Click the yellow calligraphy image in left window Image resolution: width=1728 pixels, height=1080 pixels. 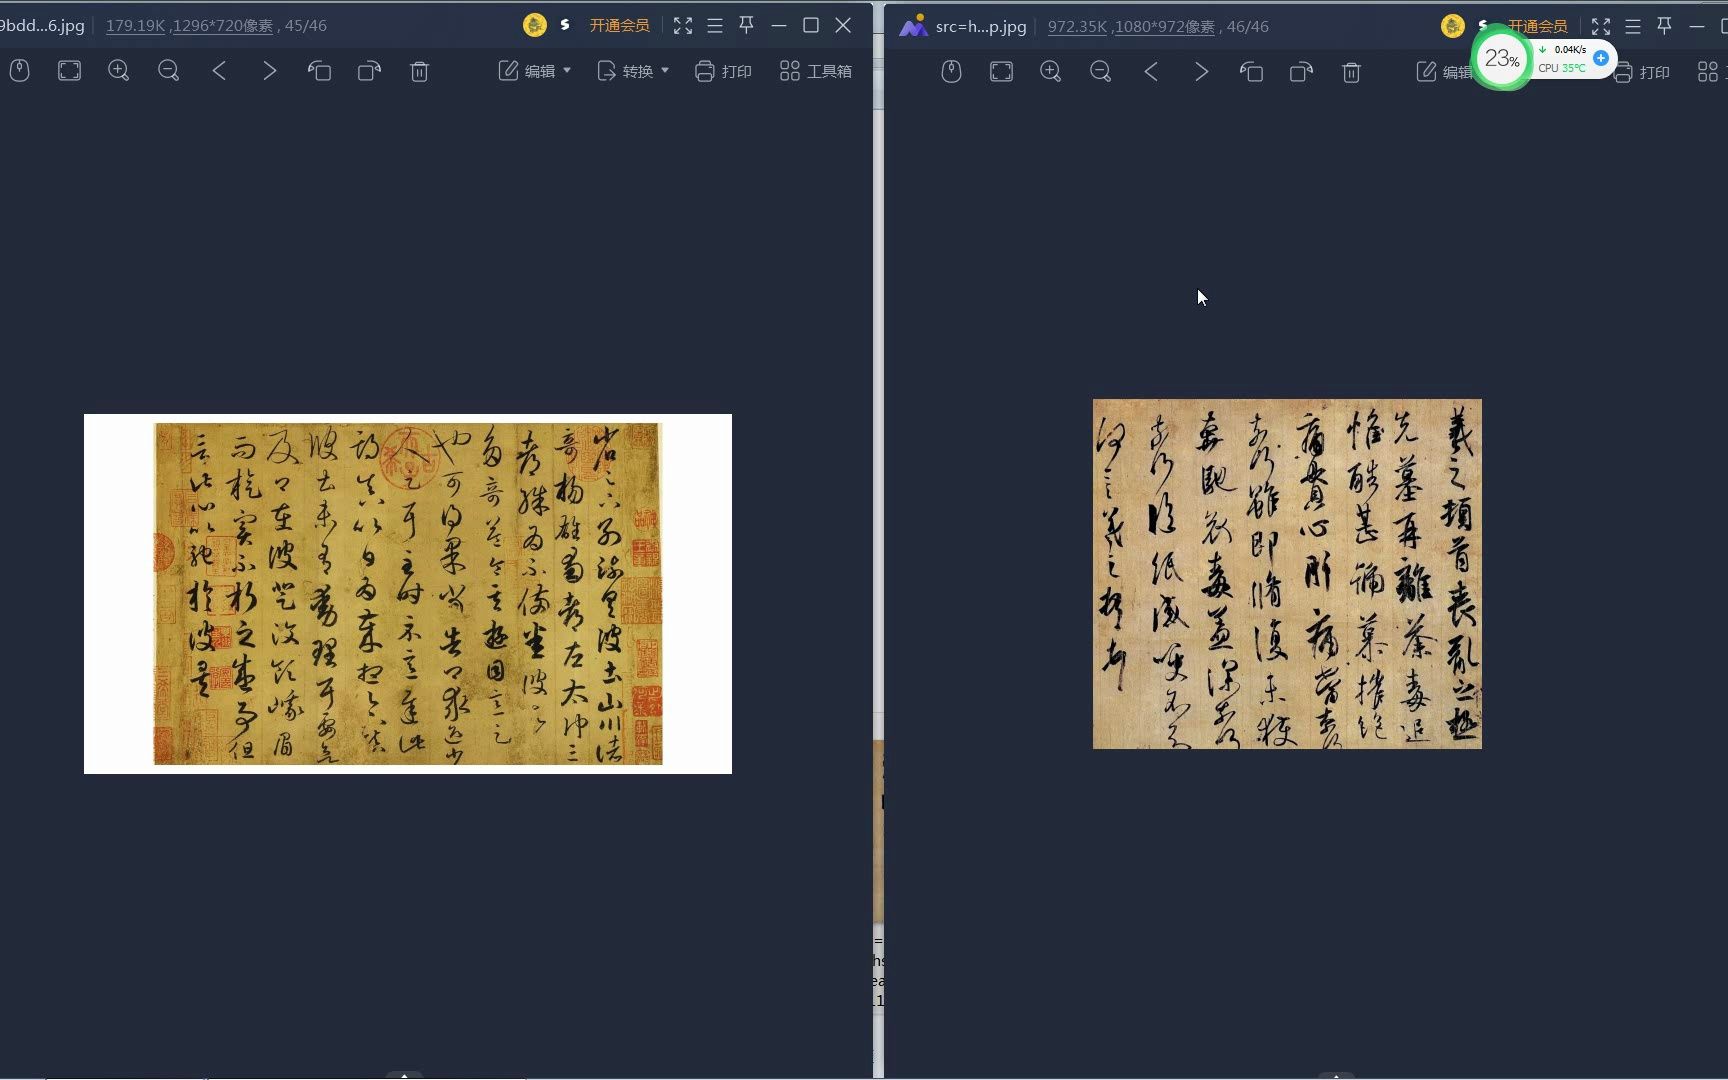(x=408, y=594)
